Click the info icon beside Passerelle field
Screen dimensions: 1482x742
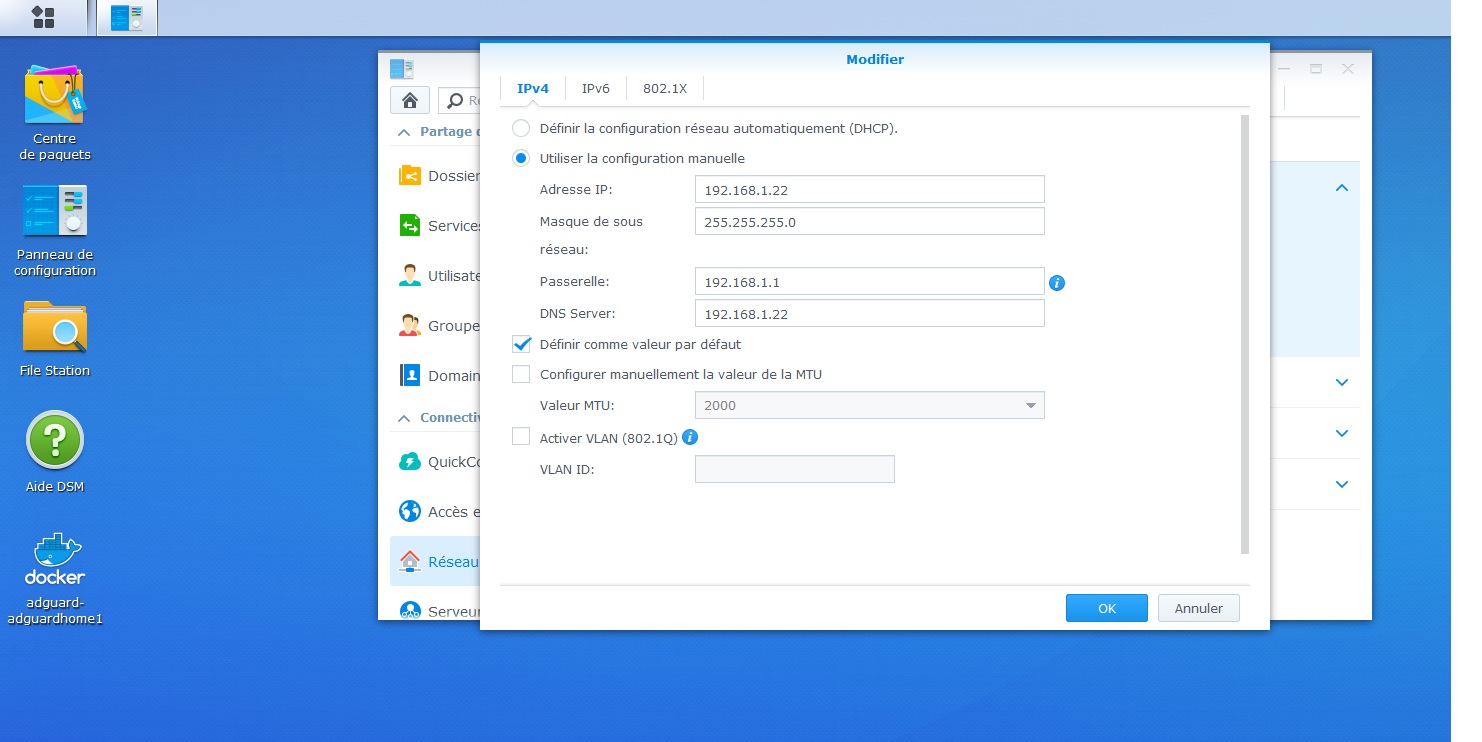click(1057, 283)
